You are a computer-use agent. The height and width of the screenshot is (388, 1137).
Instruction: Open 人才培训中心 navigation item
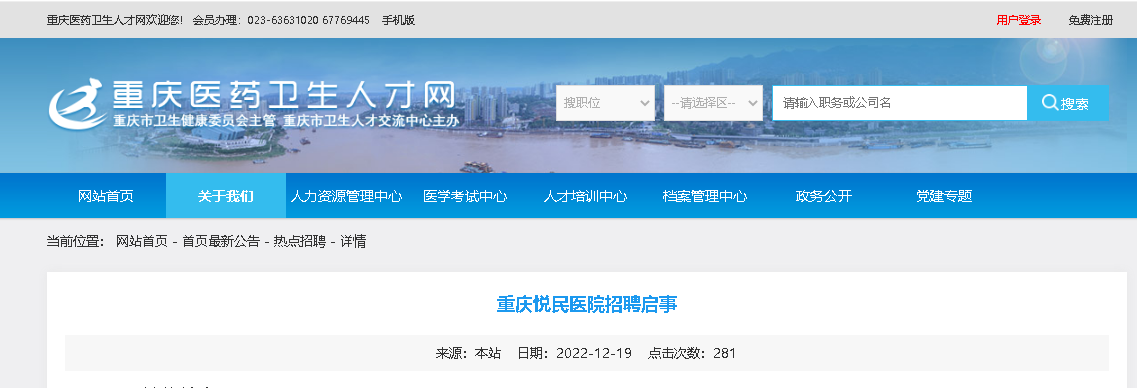585,196
